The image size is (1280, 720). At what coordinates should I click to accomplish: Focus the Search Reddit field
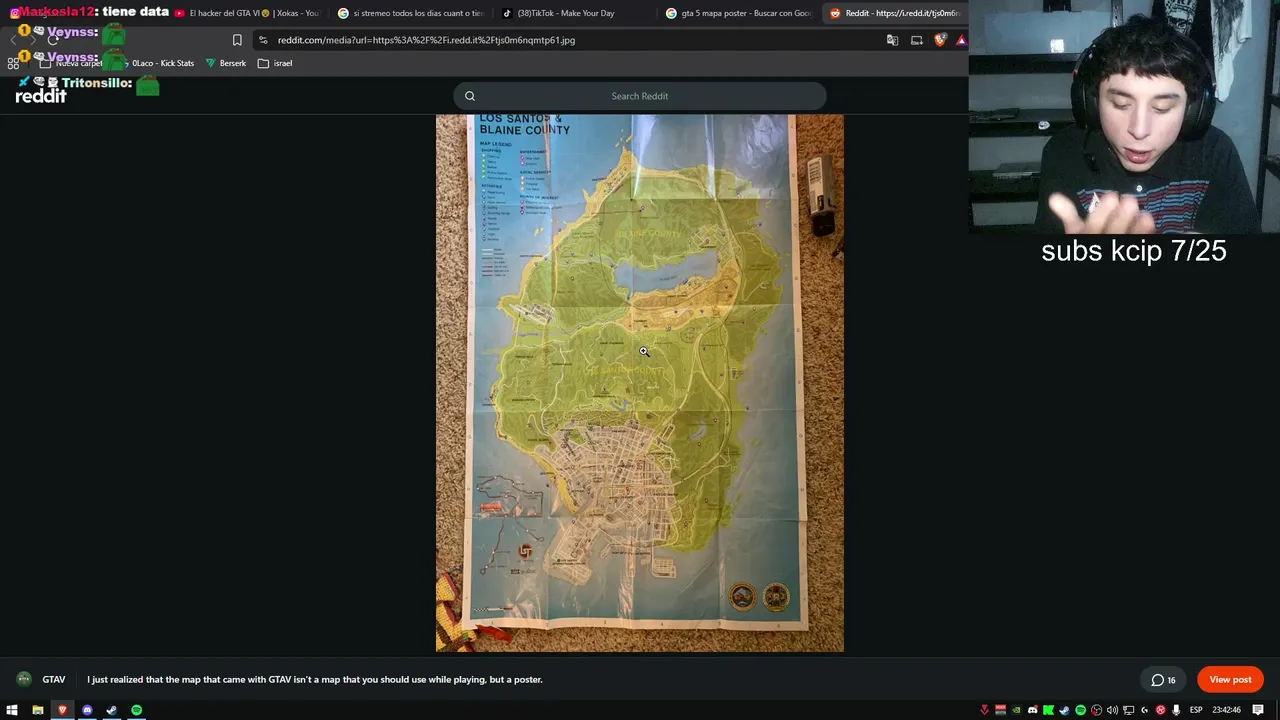tap(640, 96)
